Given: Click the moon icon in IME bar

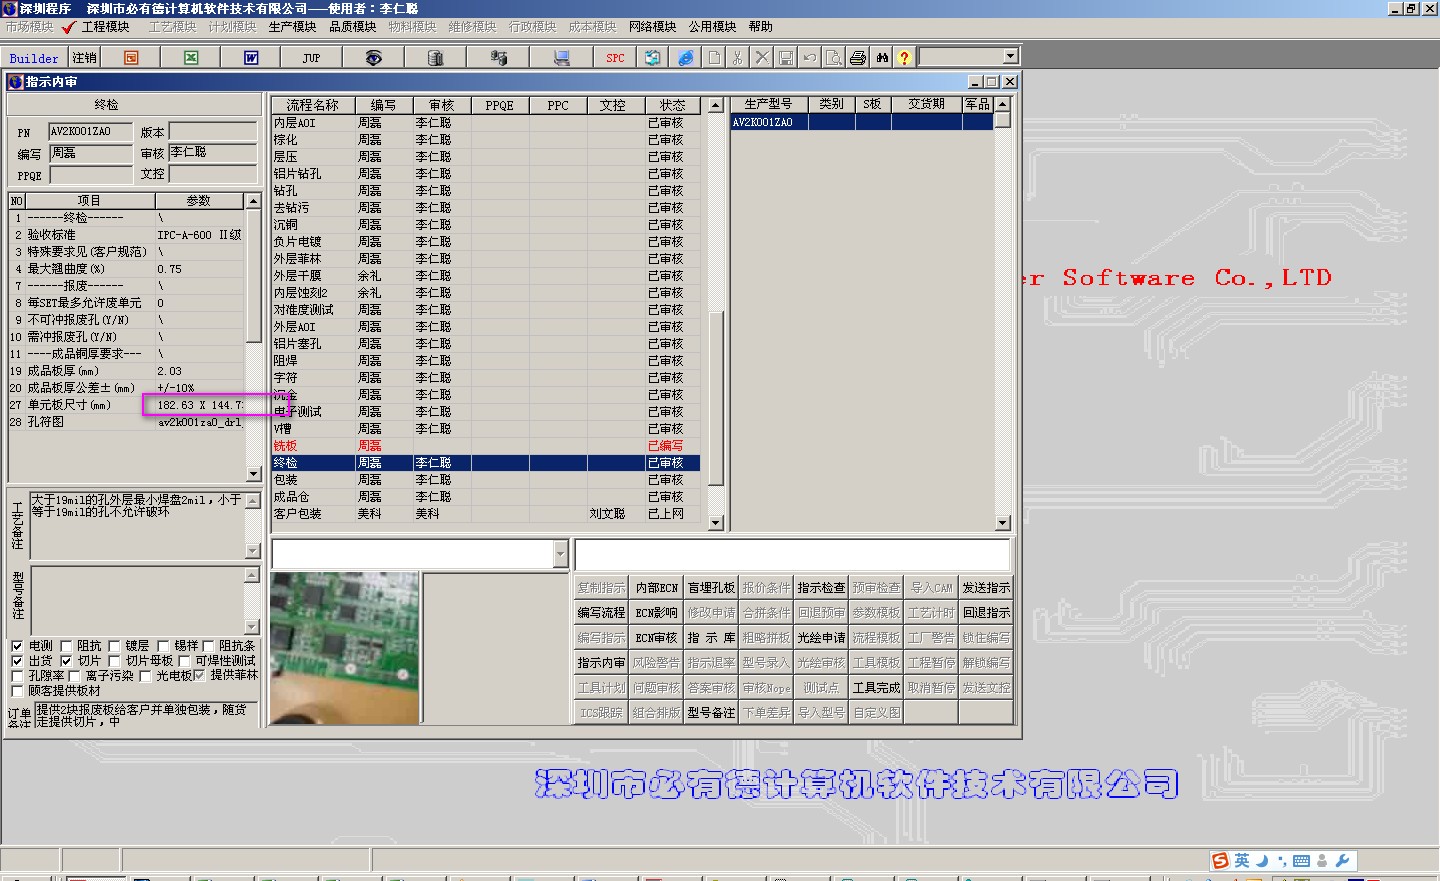Looking at the screenshot, I should pyautogui.click(x=1262, y=861).
